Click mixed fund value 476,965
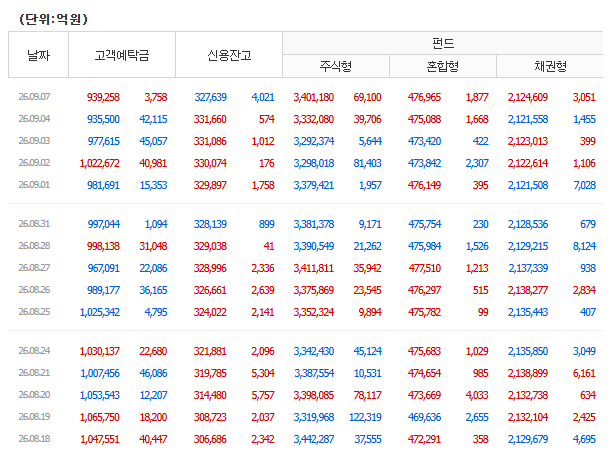This screenshot has height=452, width=612. pyautogui.click(x=424, y=97)
